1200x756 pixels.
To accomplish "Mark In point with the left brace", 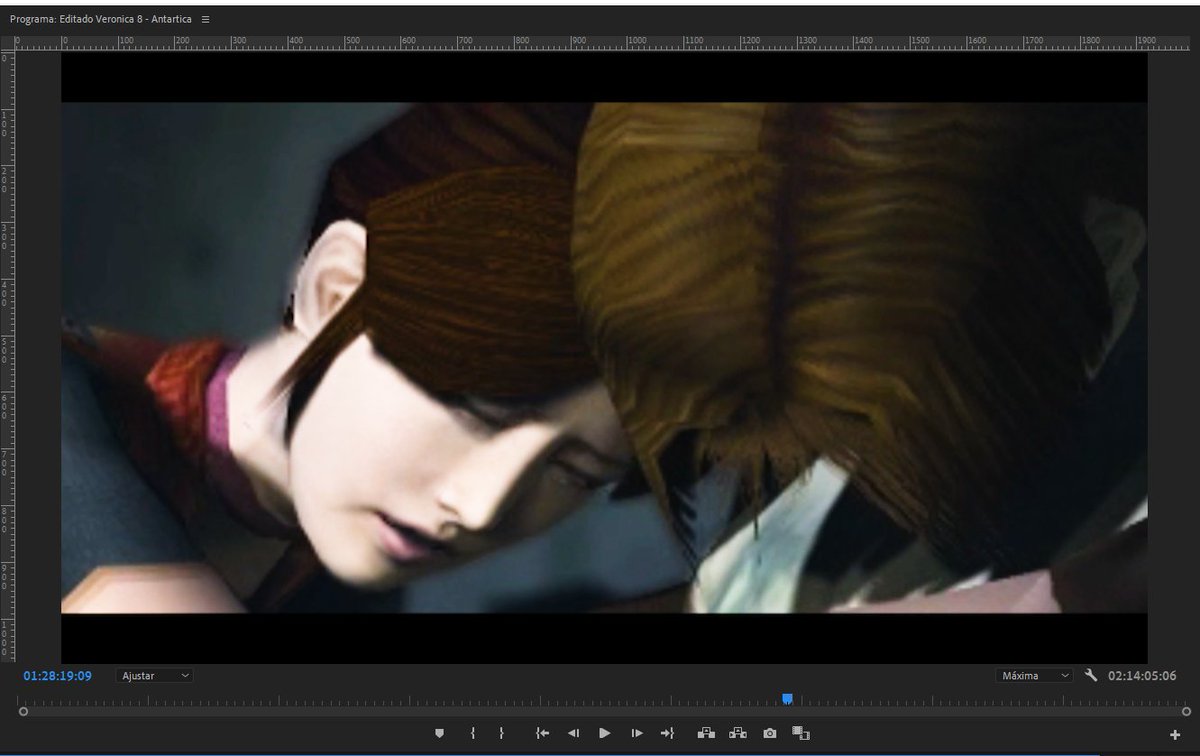I will tap(473, 733).
